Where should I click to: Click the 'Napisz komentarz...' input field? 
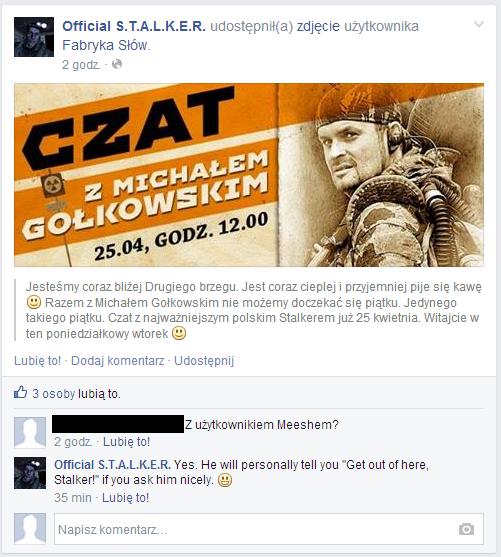269,529
